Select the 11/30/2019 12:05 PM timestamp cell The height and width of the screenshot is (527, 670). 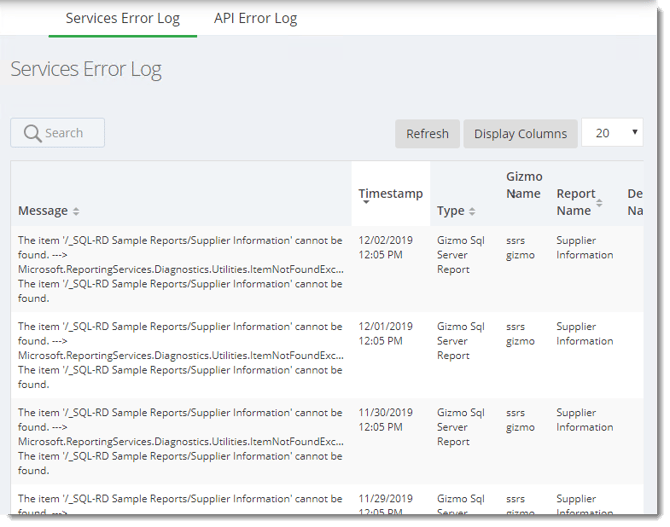coord(385,420)
